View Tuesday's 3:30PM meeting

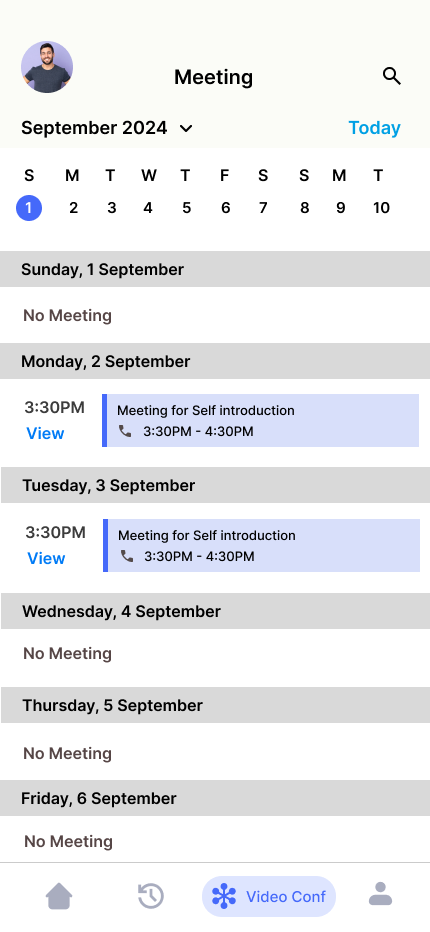[46, 558]
